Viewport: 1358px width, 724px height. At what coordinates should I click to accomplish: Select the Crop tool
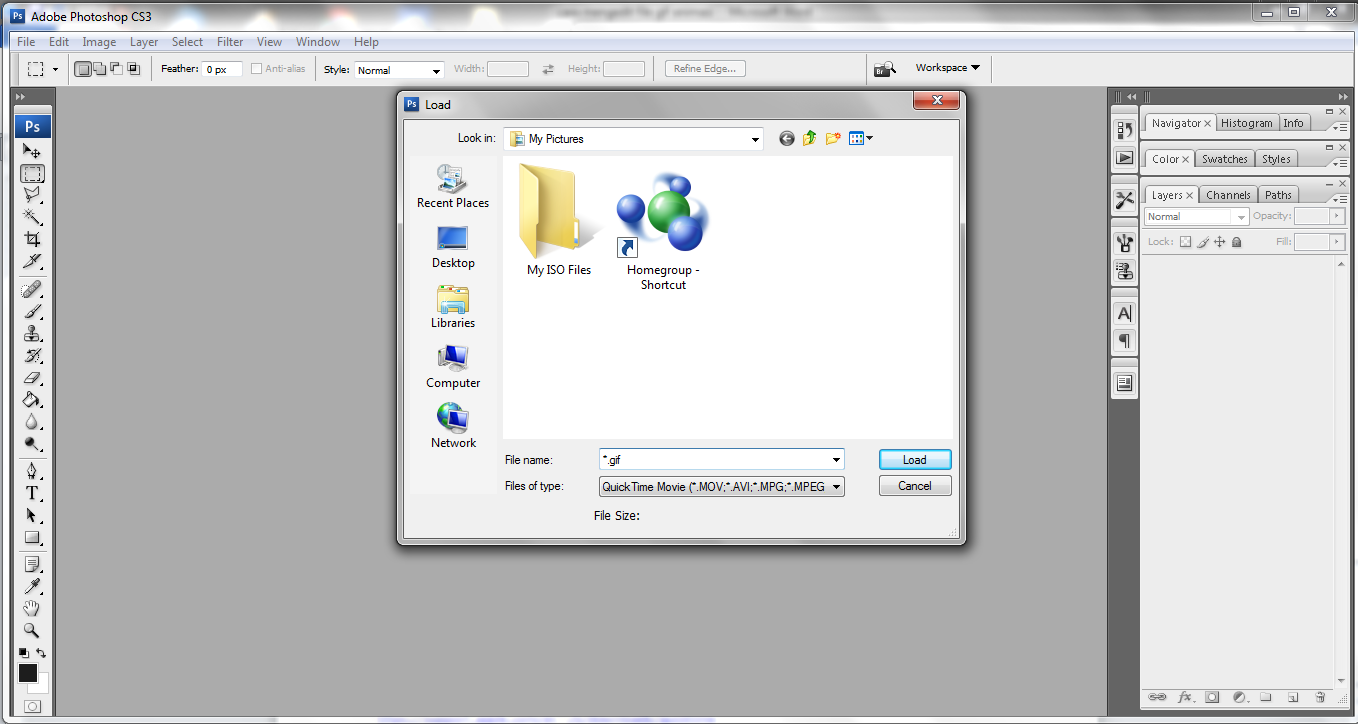click(x=32, y=239)
